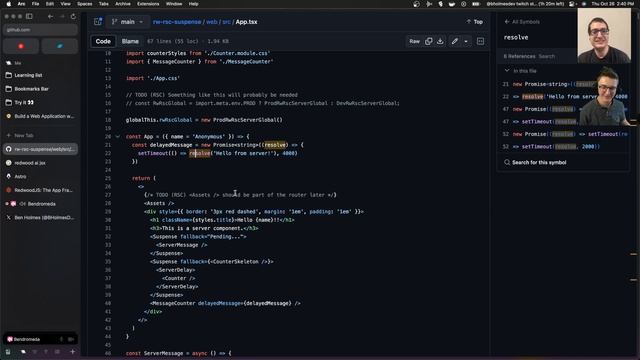
Task: Switch to Blame view
Action: click(x=130, y=41)
